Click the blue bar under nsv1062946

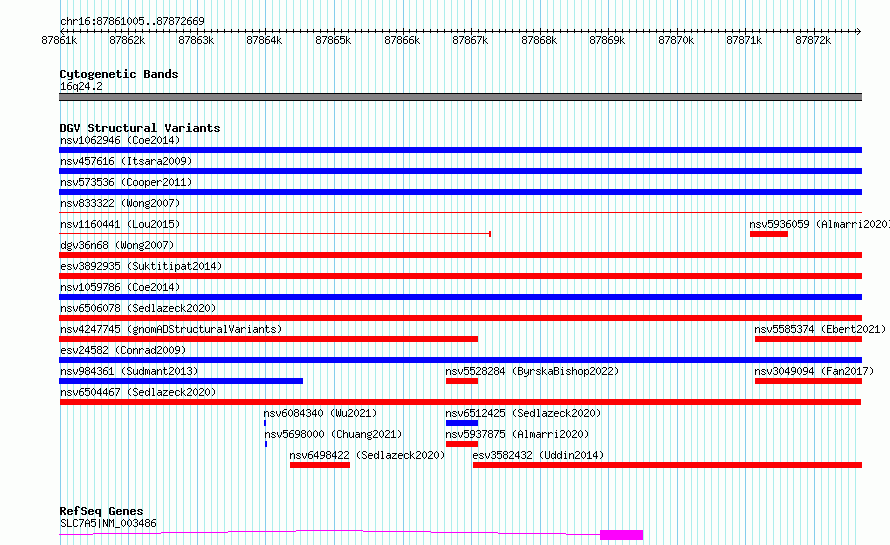(x=460, y=150)
